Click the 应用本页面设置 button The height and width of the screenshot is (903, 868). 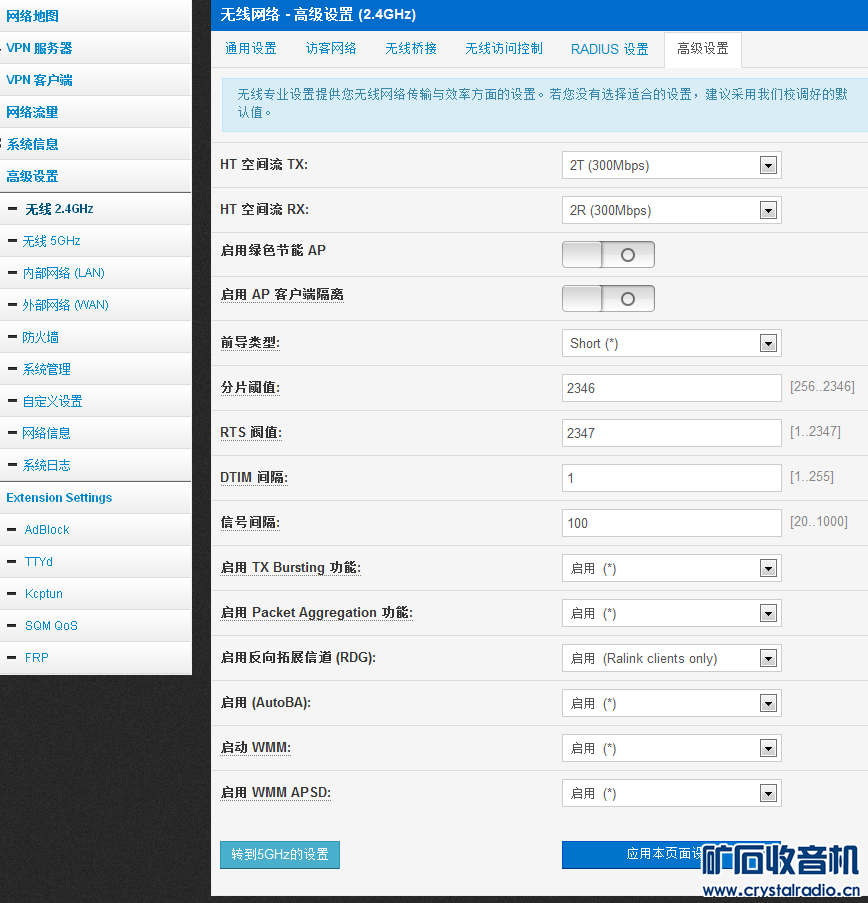pos(672,855)
